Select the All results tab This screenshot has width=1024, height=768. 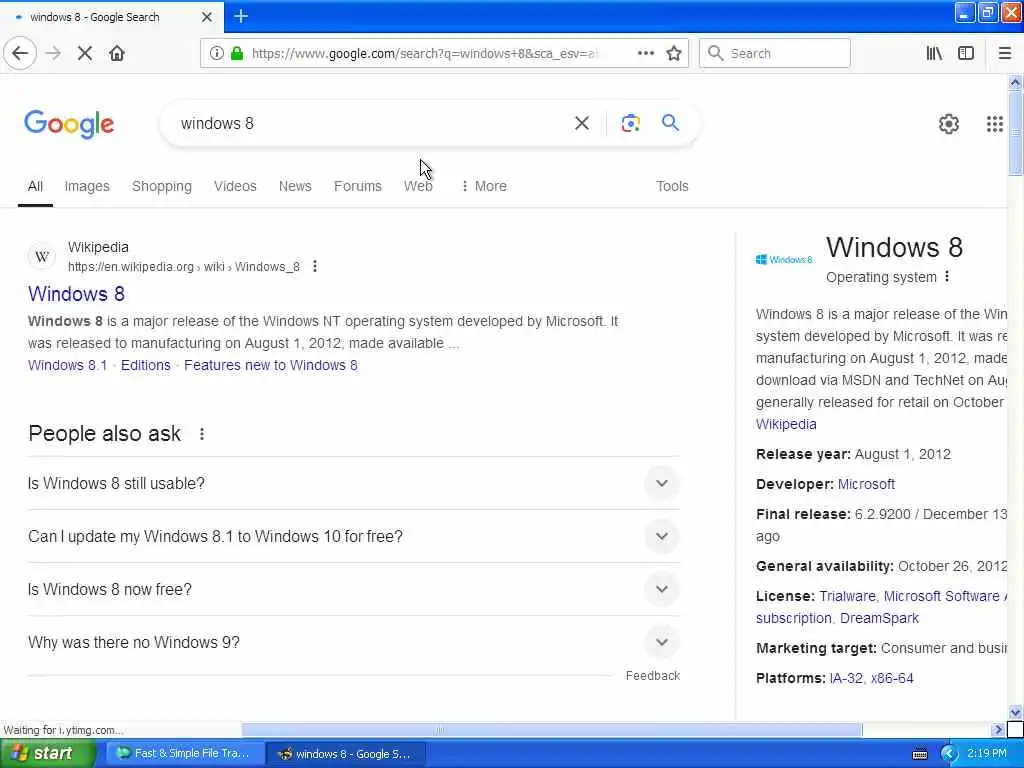pyautogui.click(x=35, y=186)
